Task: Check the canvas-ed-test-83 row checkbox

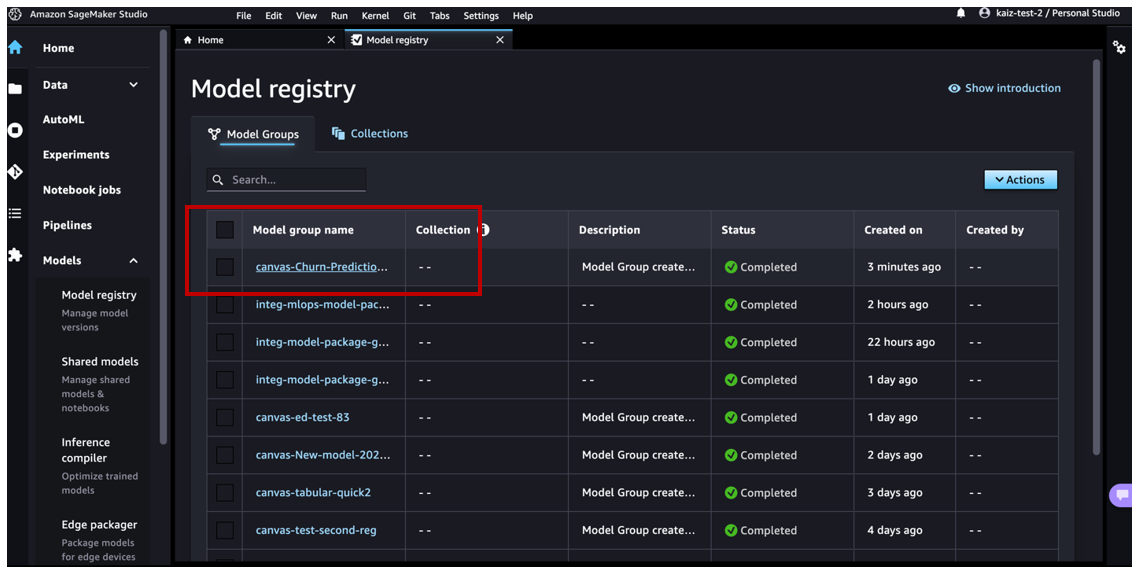Action: (225, 417)
